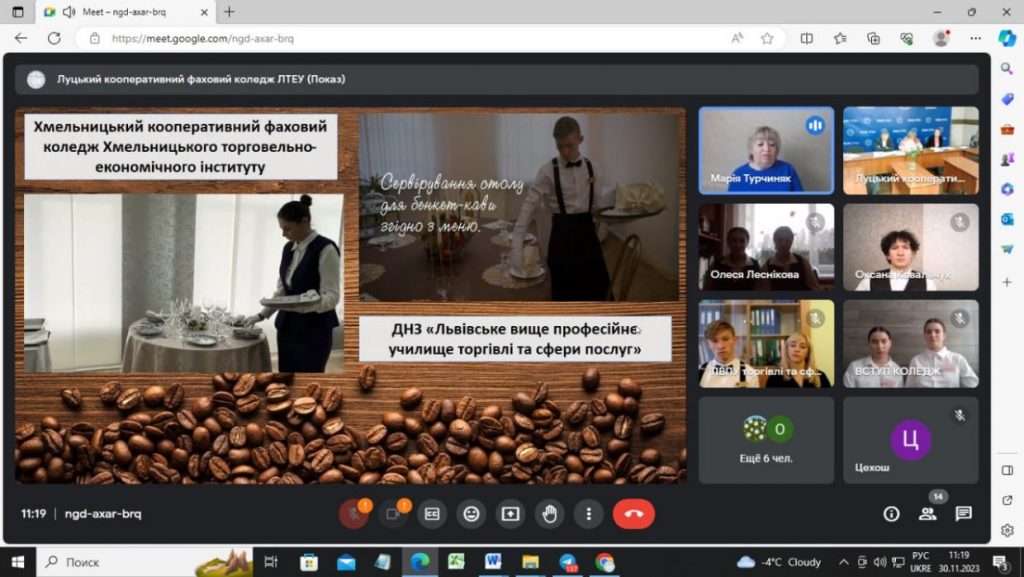Select the Meet – ngd-axar-brq browser tab
1024x577 pixels.
[x=124, y=12]
